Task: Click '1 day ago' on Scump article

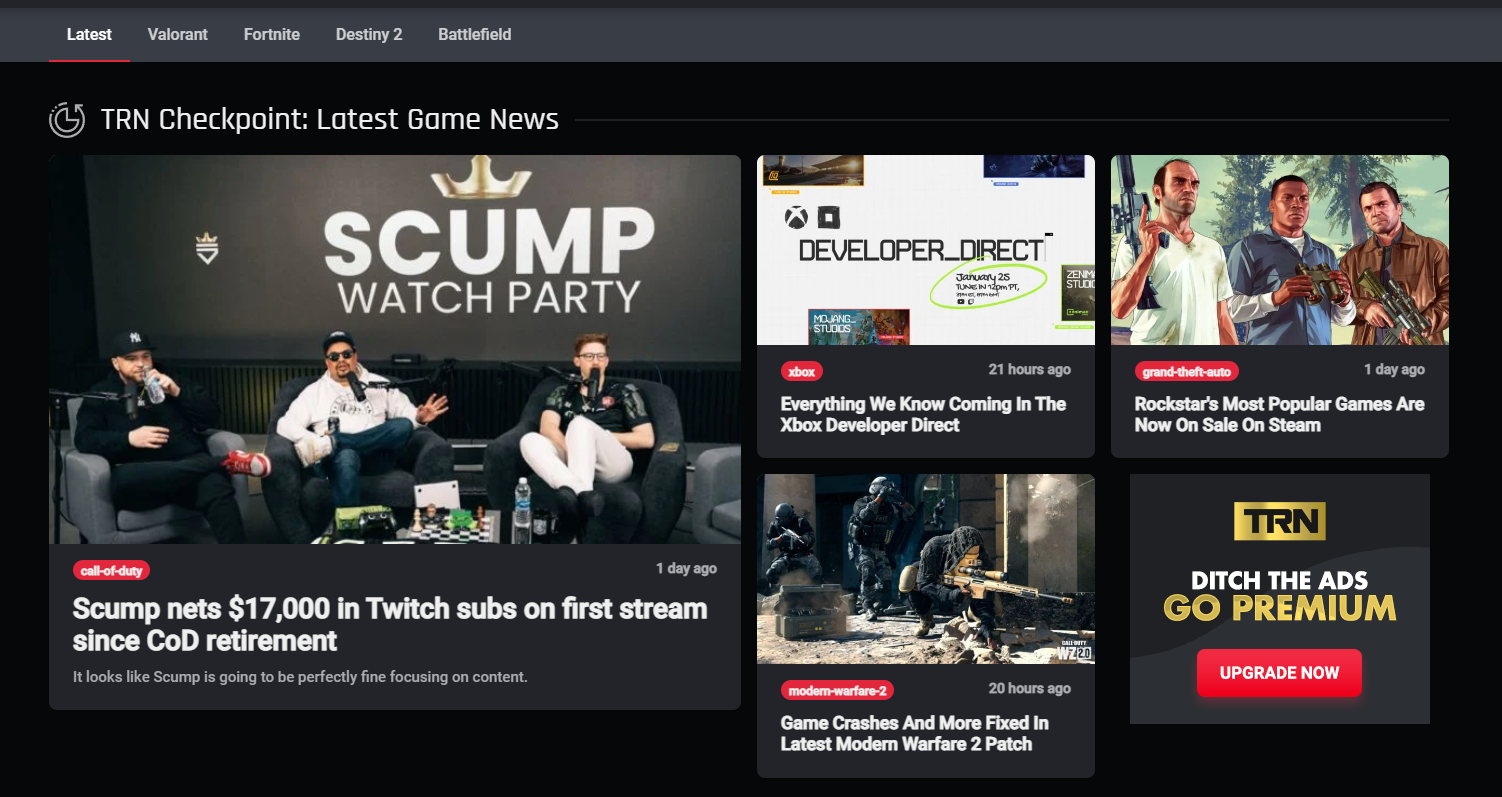Action: 686,568
